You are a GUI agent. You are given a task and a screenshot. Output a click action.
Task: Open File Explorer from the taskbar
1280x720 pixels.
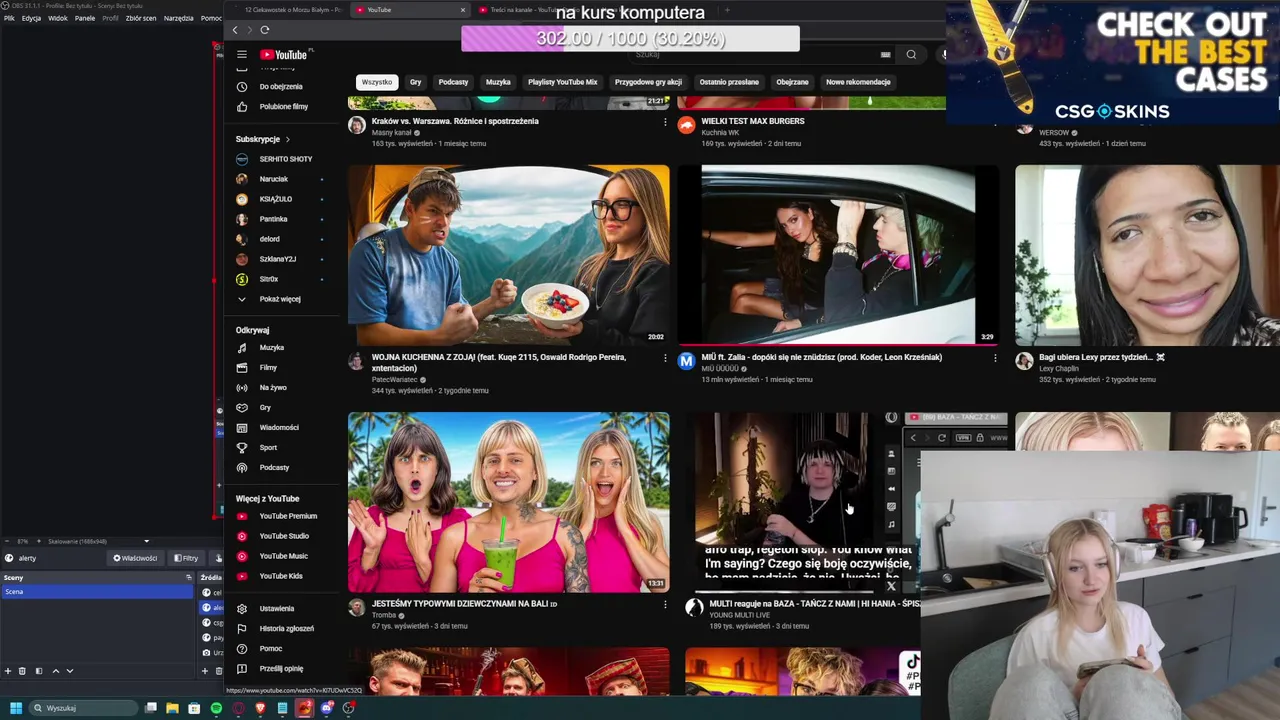pyautogui.click(x=172, y=708)
